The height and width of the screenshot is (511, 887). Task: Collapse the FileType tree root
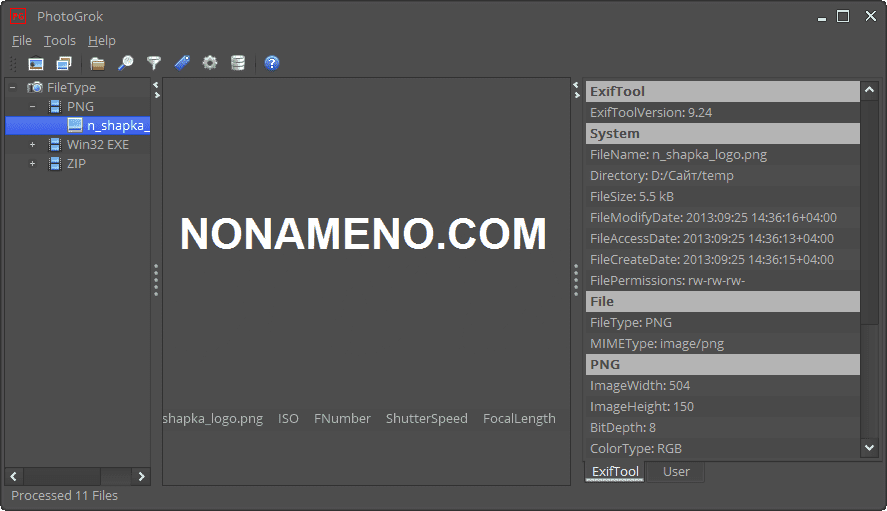click(13, 87)
